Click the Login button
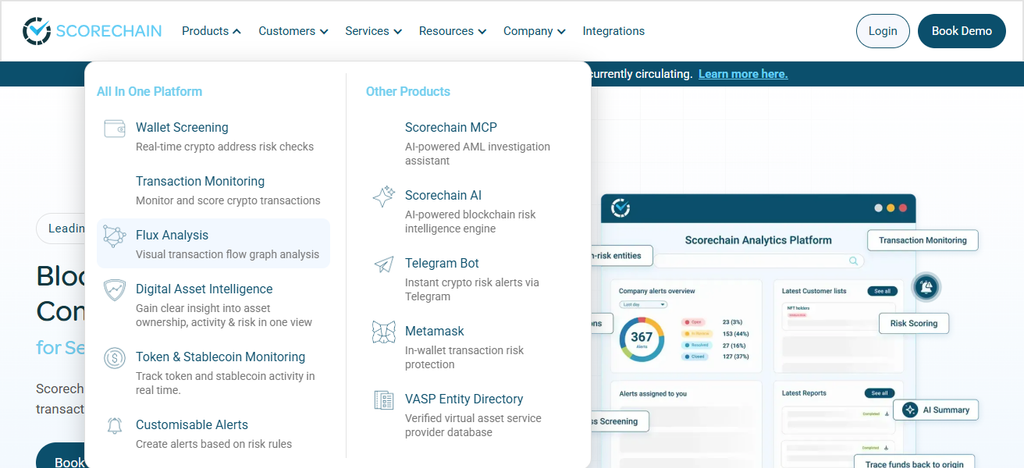The height and width of the screenshot is (468, 1024). click(882, 31)
